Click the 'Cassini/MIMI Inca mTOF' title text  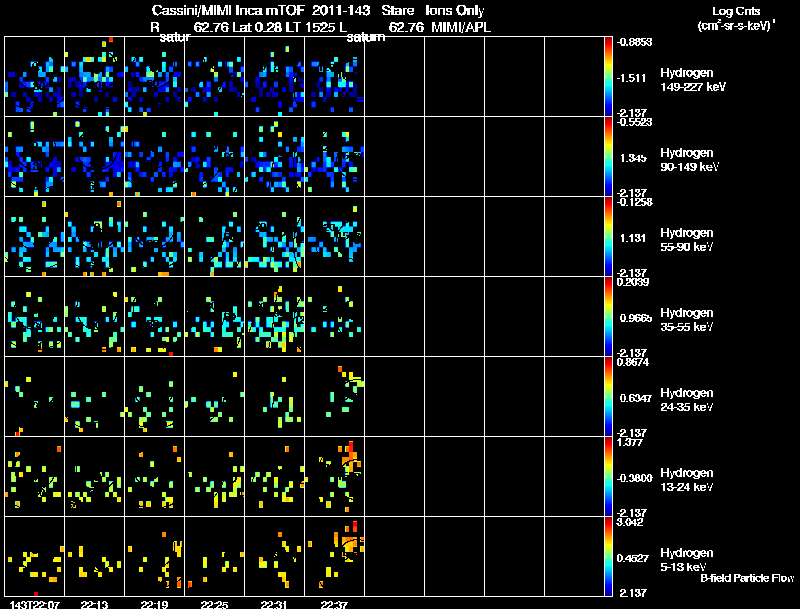tap(228, 11)
